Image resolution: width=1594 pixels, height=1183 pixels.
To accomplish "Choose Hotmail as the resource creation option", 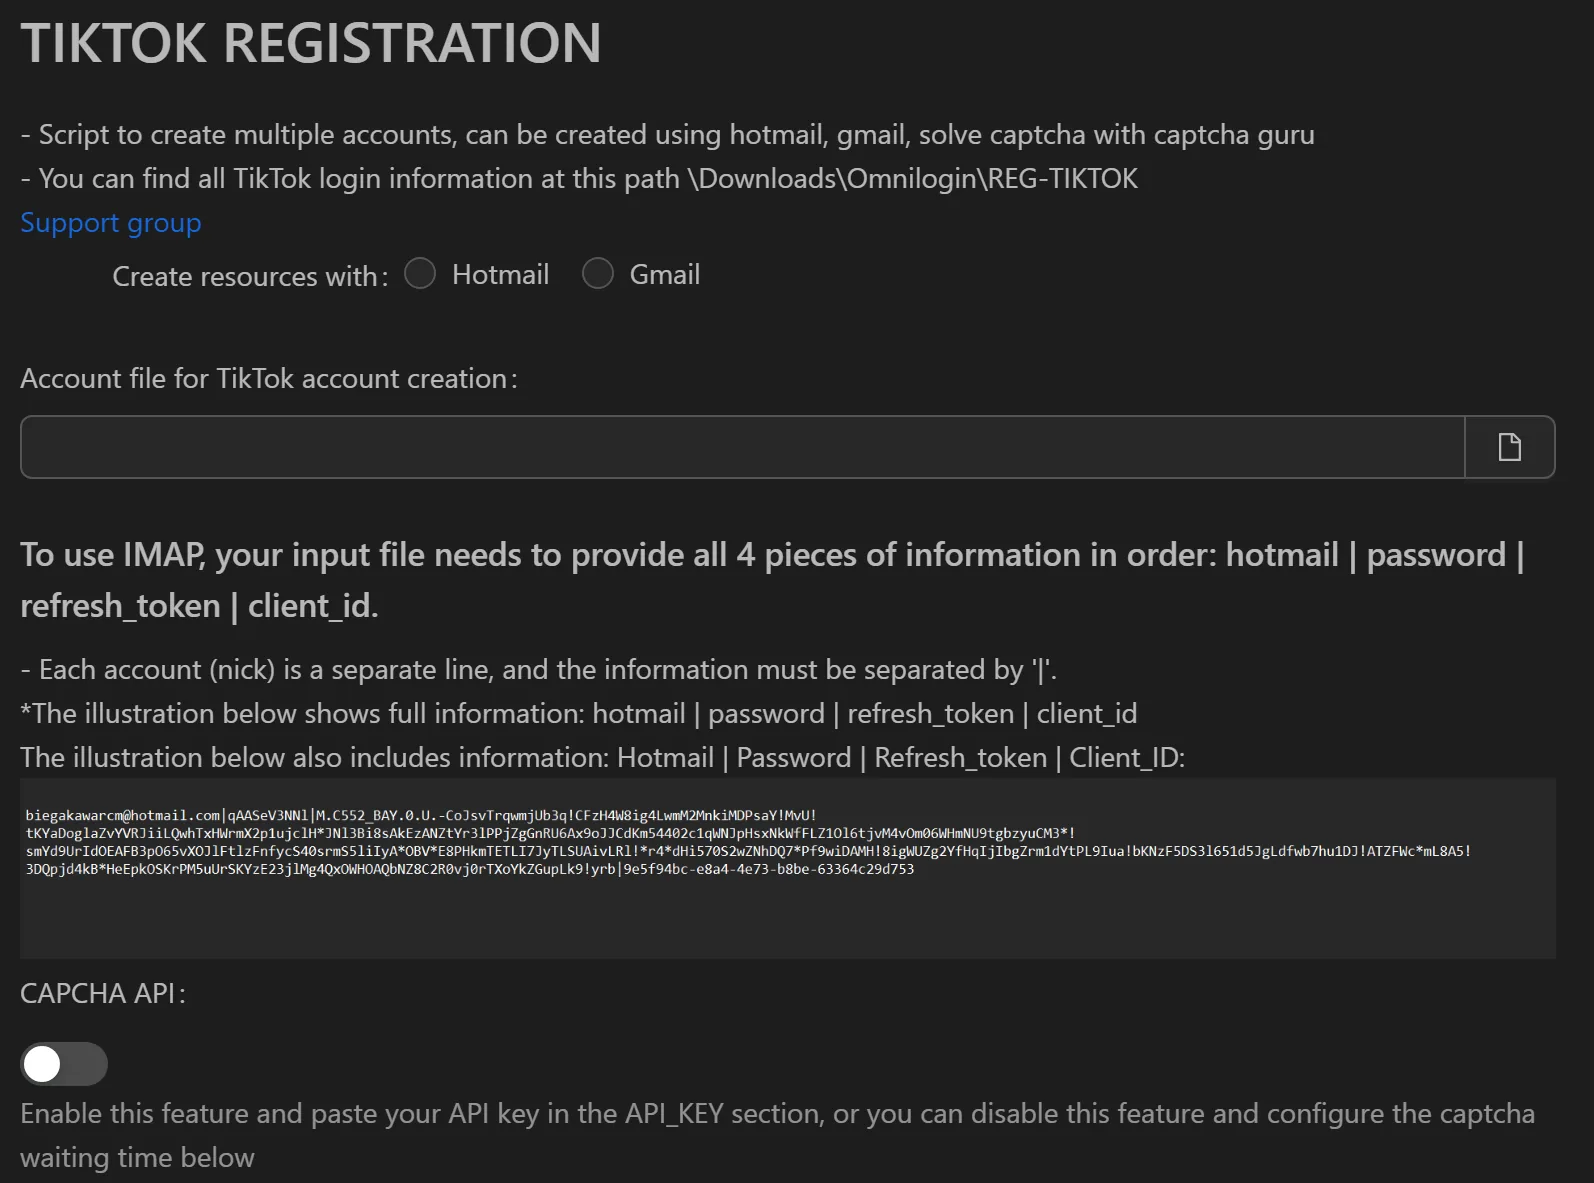I will pyautogui.click(x=420, y=273).
